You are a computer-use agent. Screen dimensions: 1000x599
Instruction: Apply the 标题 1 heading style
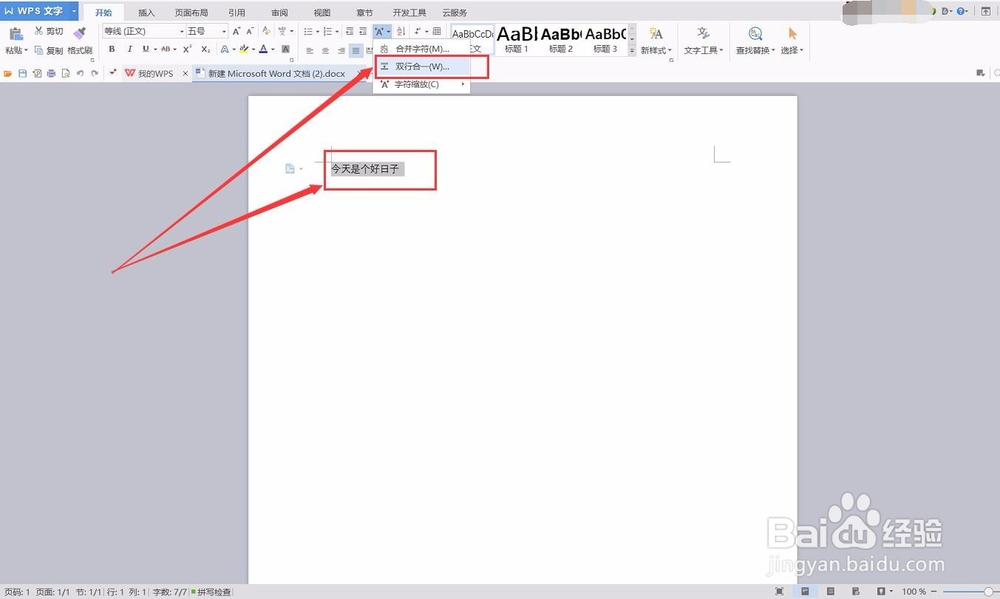[517, 40]
